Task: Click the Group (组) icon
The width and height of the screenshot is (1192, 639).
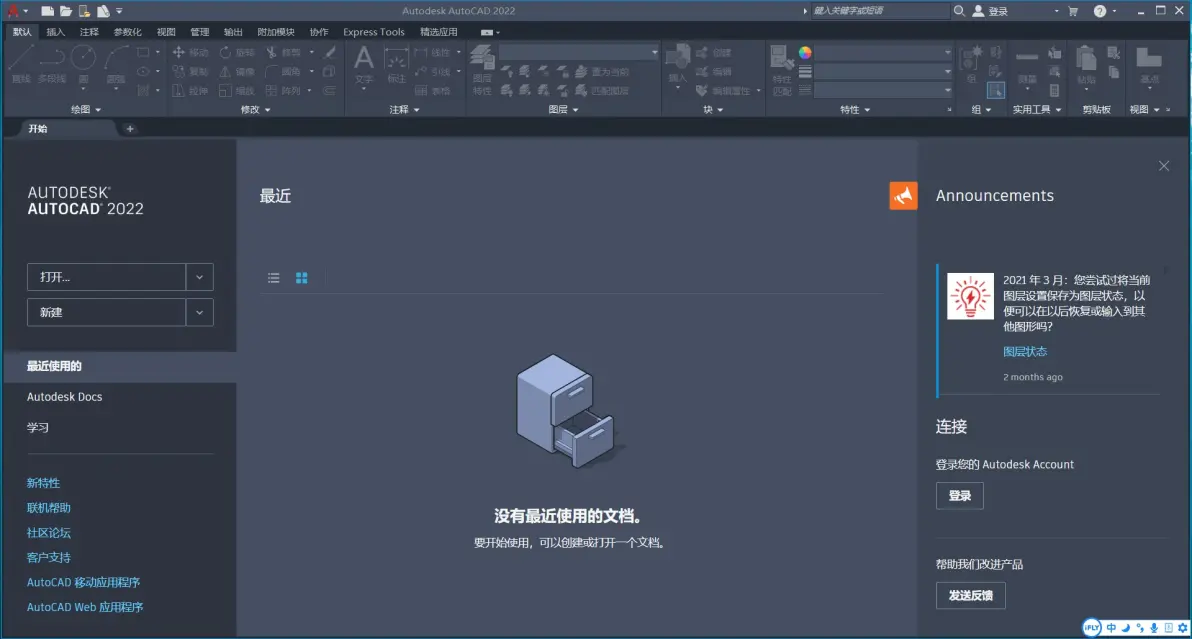Action: click(x=972, y=64)
